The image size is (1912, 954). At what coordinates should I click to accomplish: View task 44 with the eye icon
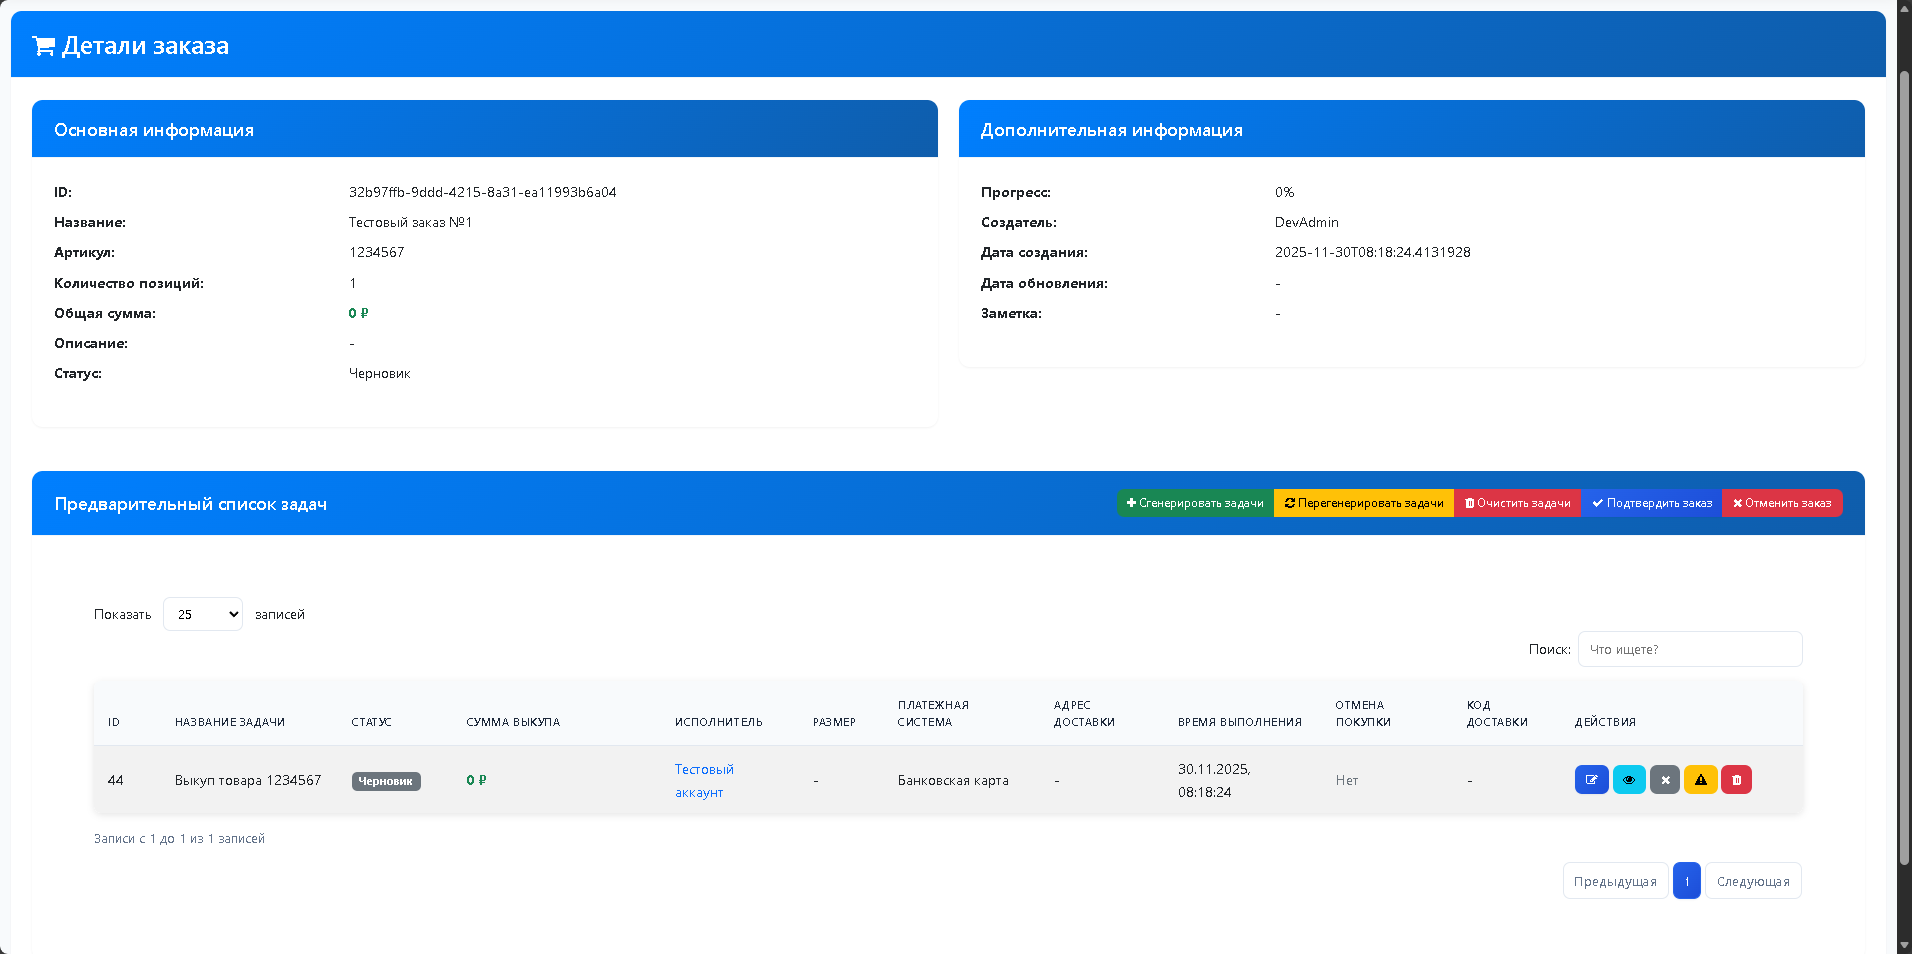[x=1629, y=780]
